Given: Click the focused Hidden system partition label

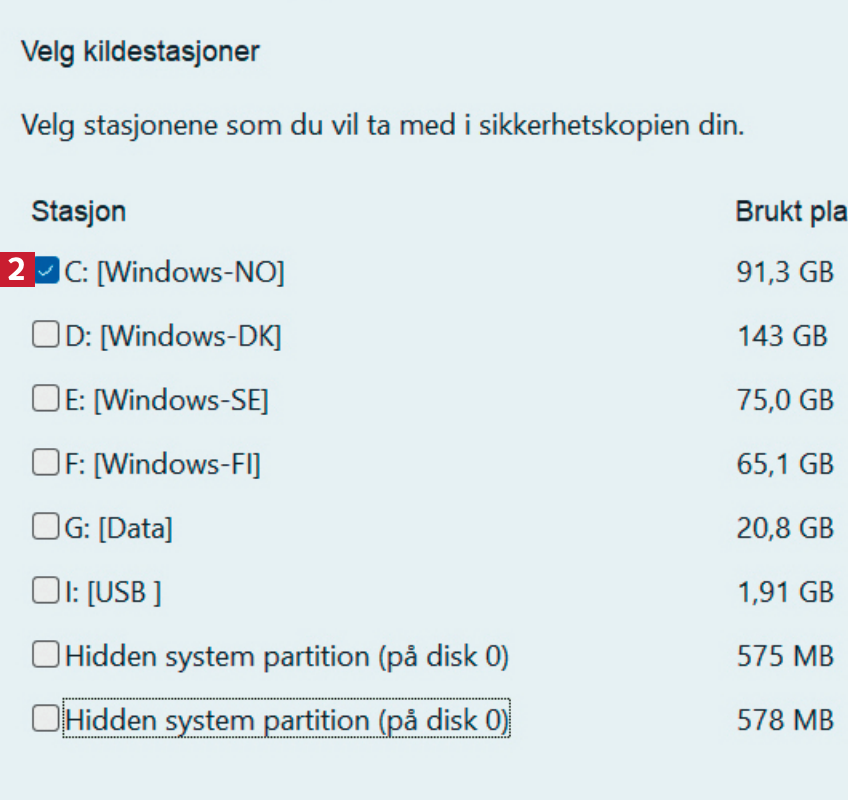Looking at the screenshot, I should (x=287, y=720).
